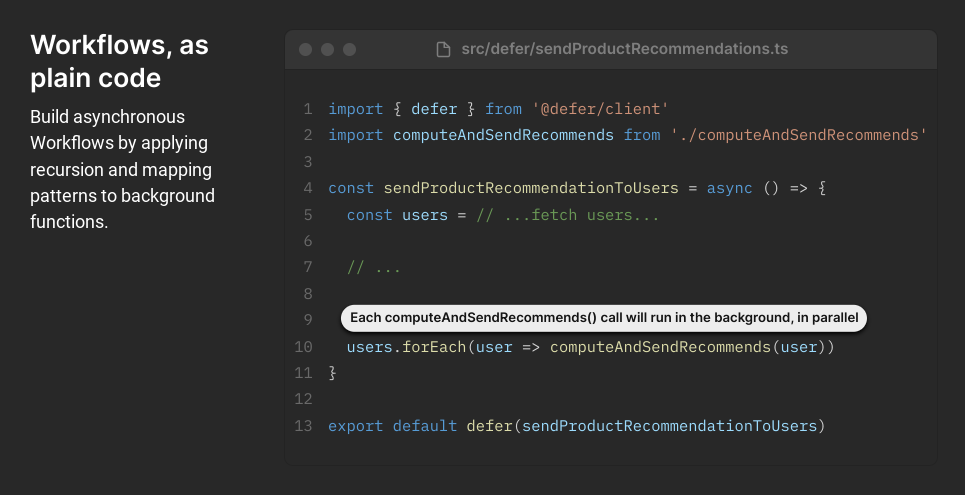Click the first gray window dot
Screen dimensions: 965x495
305,49
